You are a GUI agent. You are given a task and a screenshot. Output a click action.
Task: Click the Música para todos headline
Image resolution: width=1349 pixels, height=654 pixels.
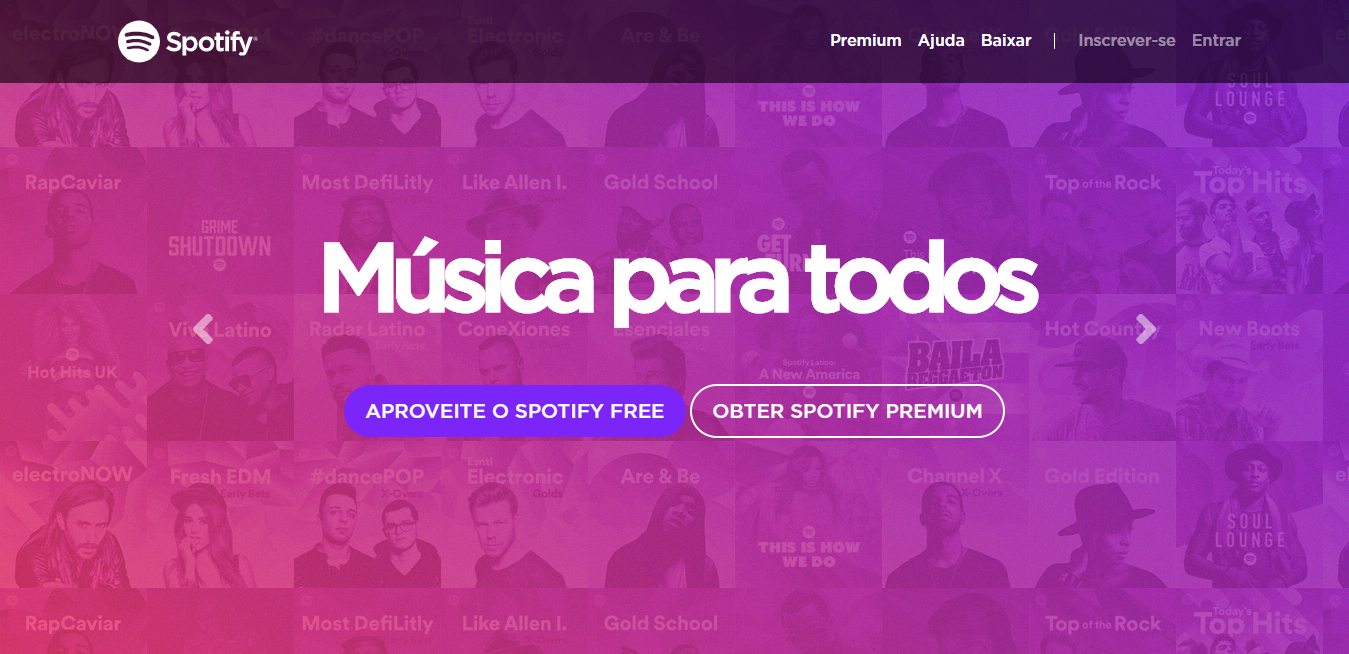678,278
